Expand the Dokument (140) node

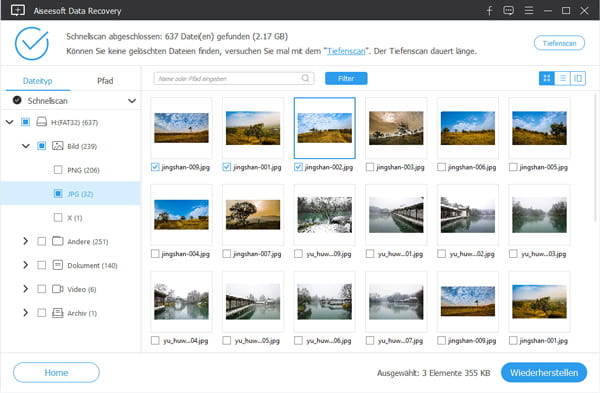(26, 265)
